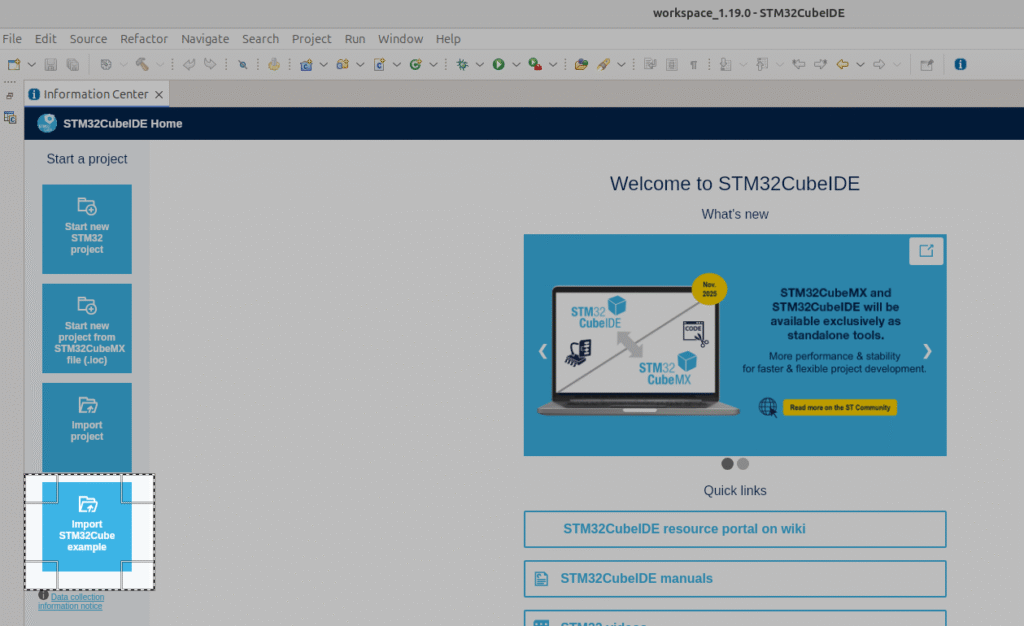Screen dimensions: 1024x626
Task: Save the current editor with the disk icon
Action: pos(51,63)
